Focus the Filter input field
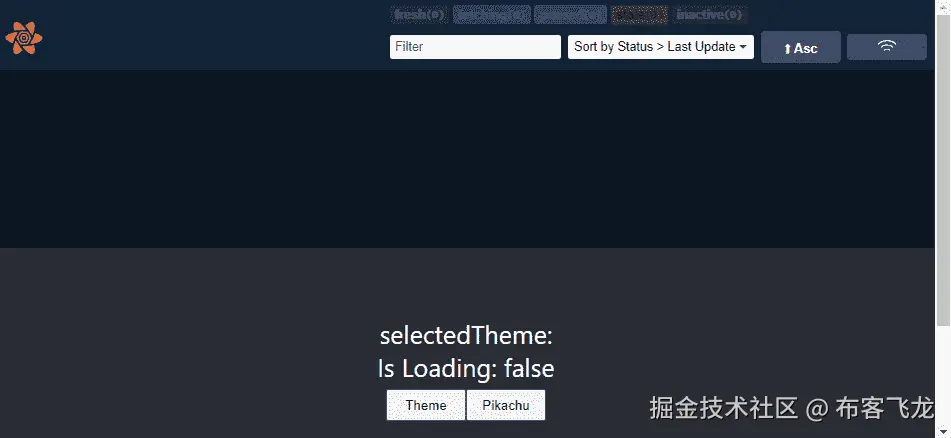The height and width of the screenshot is (438, 951). 475,47
